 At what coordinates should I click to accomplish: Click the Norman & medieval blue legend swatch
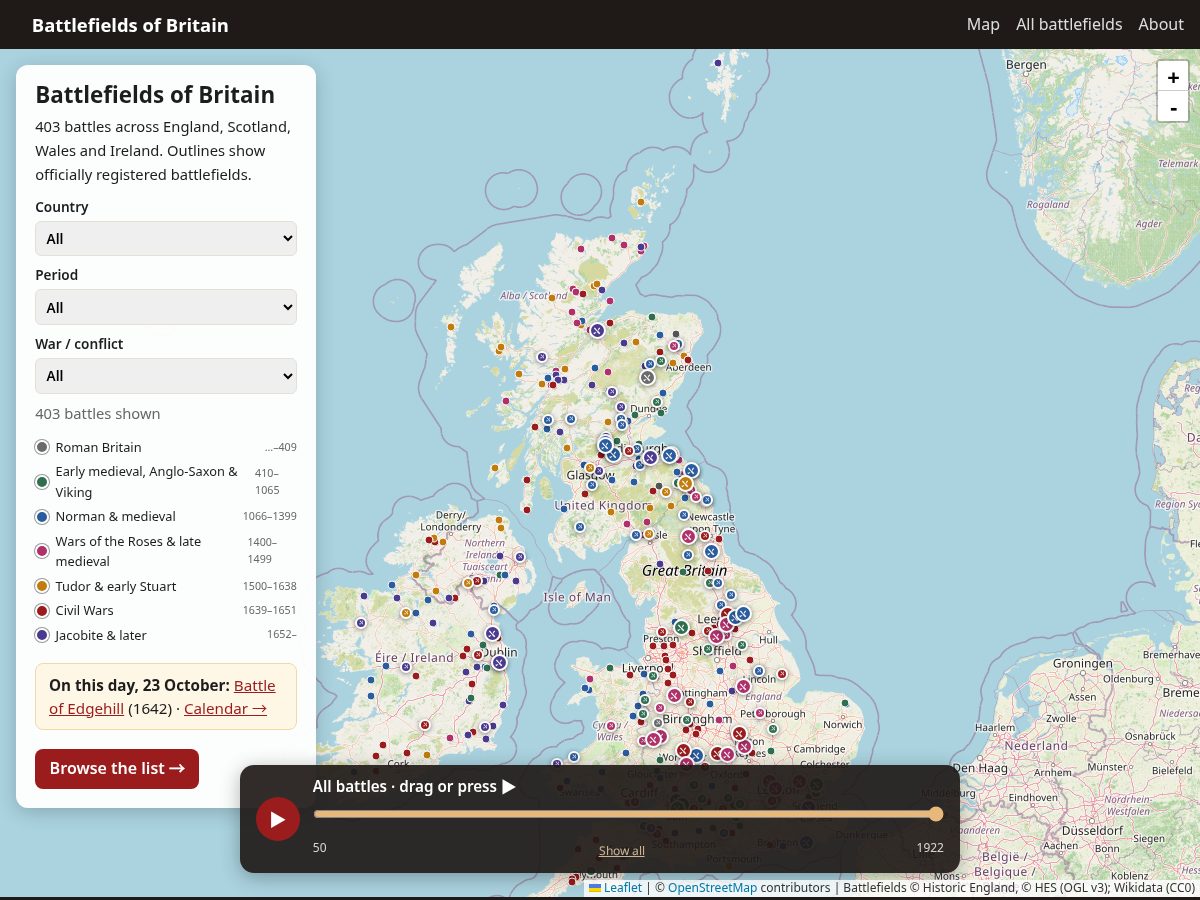point(42,516)
